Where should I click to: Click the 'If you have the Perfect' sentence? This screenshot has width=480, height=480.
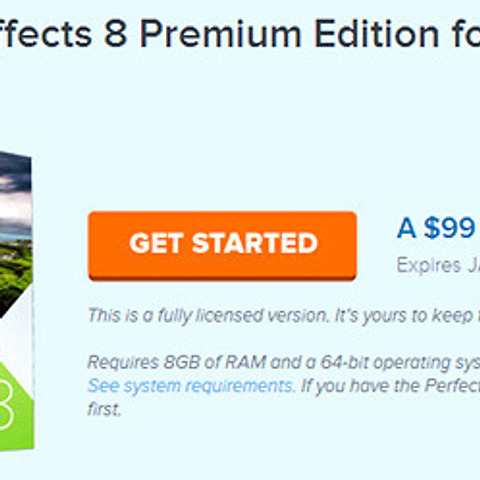point(390,386)
